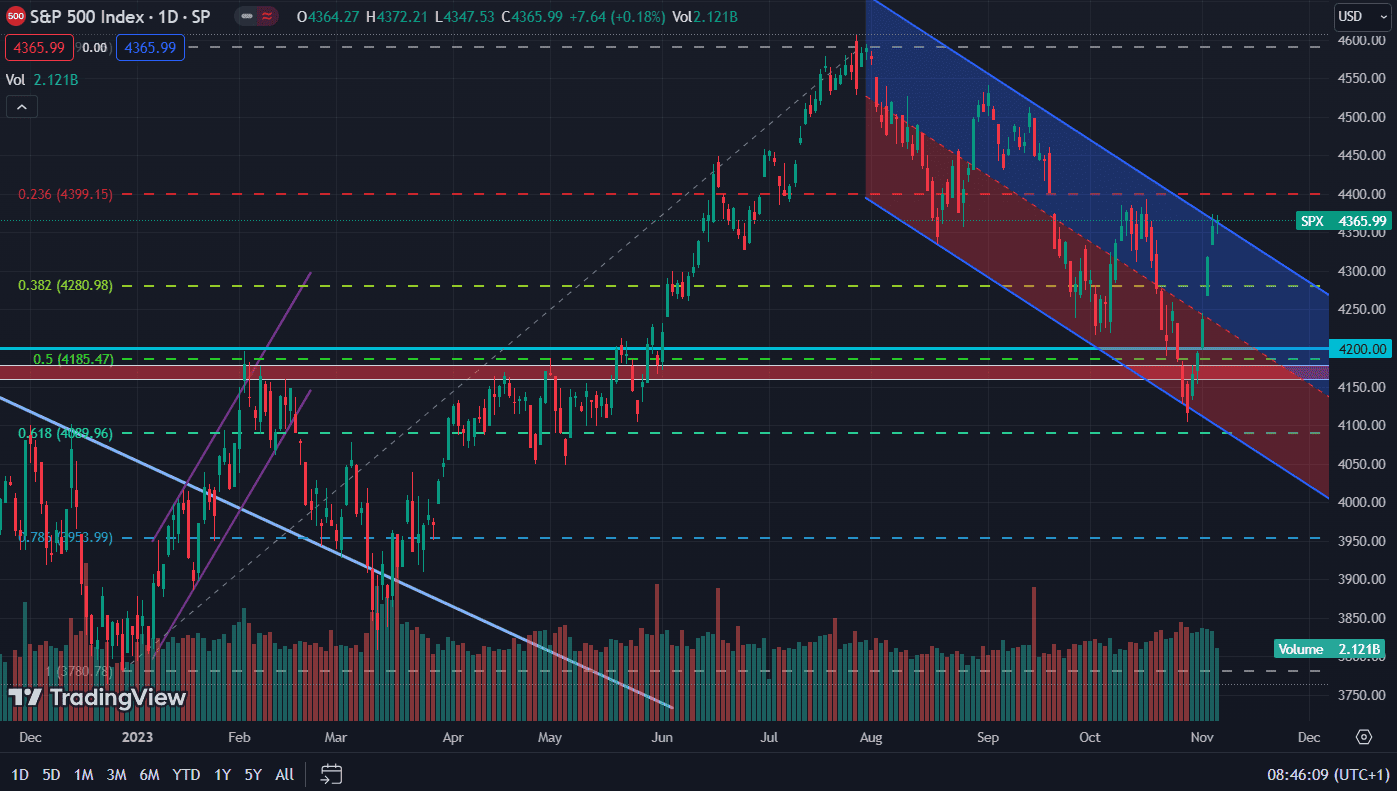Select the 1Y time range
Image resolution: width=1397 pixels, height=791 pixels.
pos(222,774)
